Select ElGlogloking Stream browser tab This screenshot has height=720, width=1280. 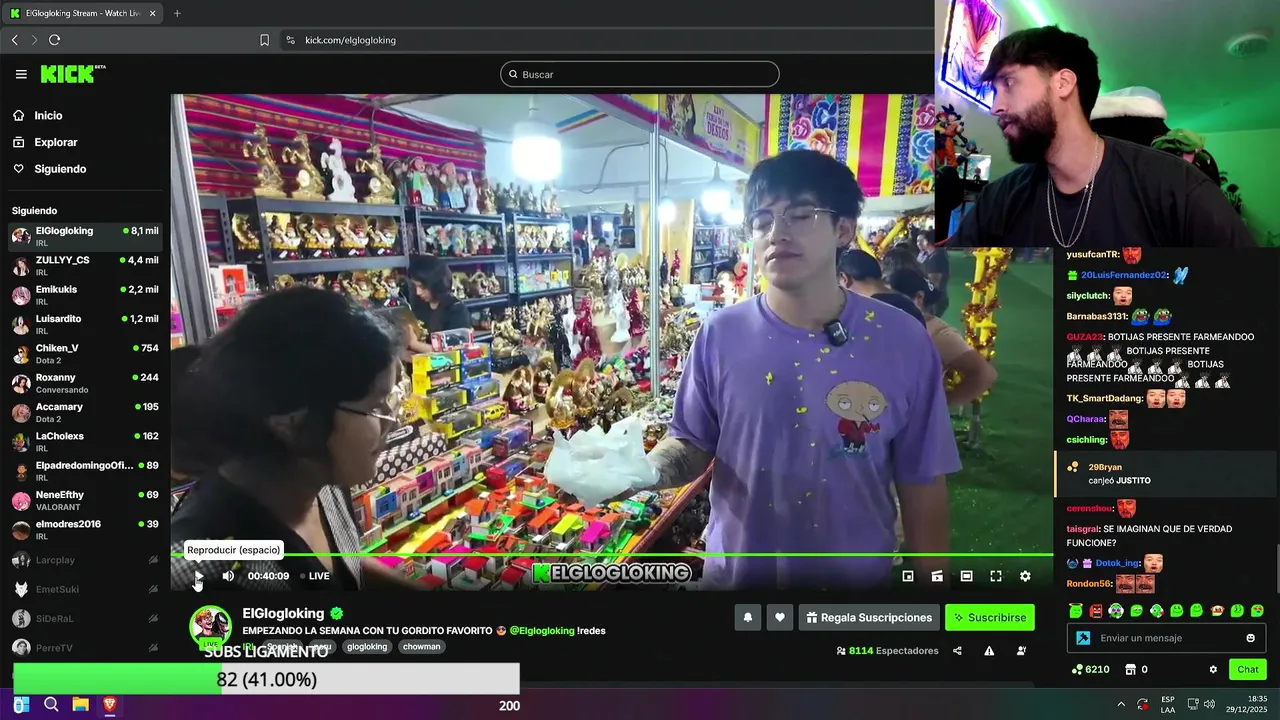pyautogui.click(x=83, y=13)
